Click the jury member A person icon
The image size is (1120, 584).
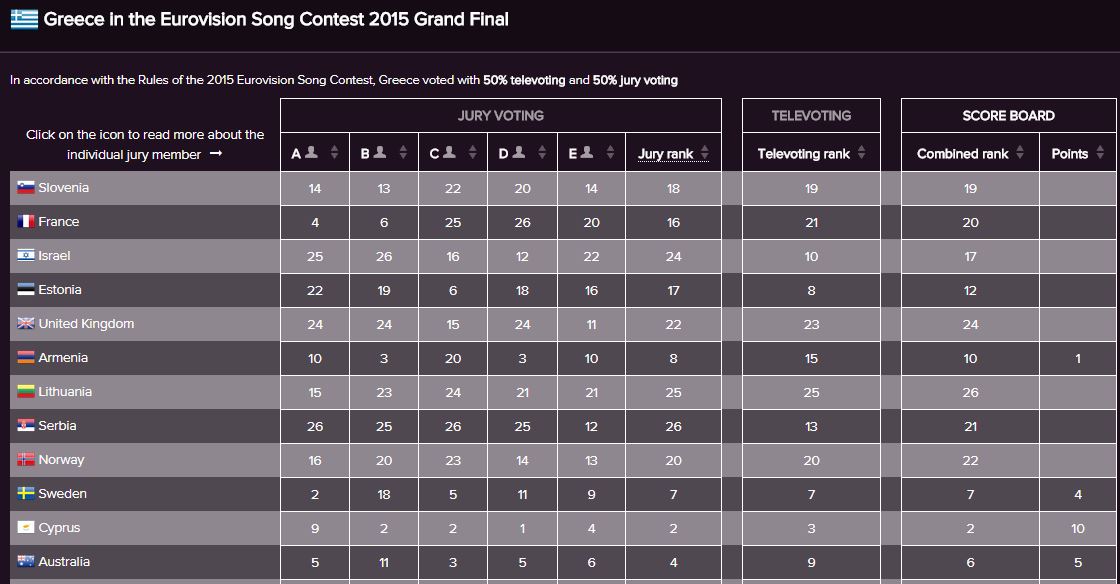coord(311,152)
